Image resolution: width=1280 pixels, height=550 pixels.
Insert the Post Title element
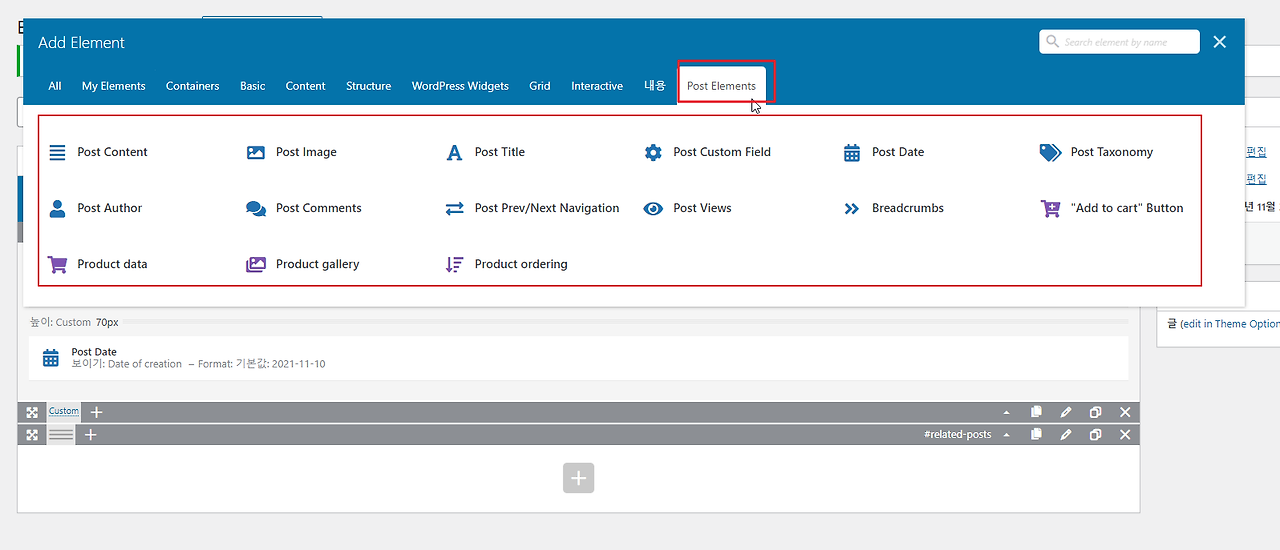[x=485, y=152]
